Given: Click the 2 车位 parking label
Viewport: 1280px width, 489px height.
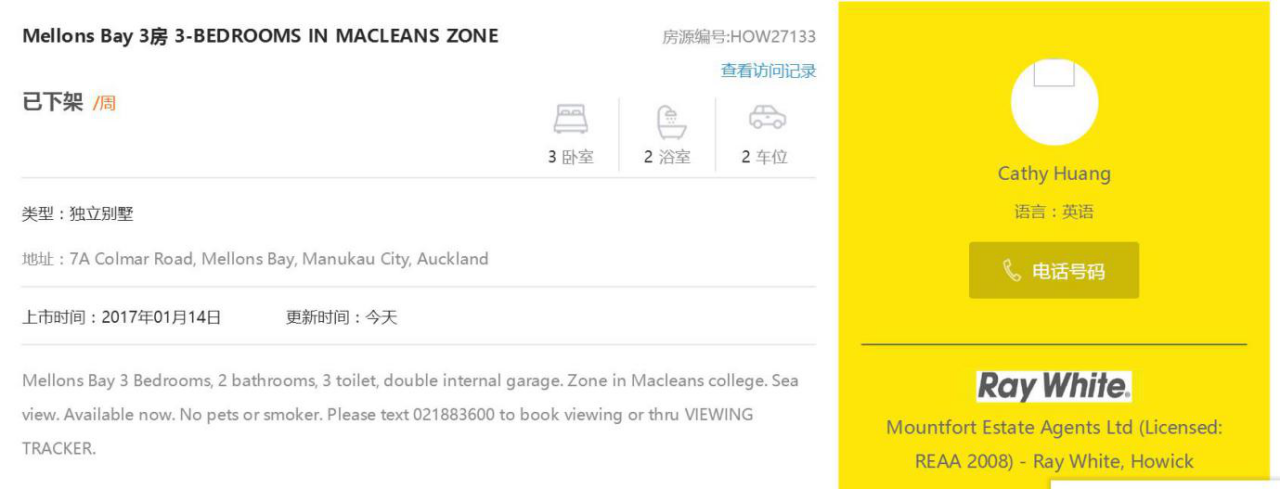Looking at the screenshot, I should pyautogui.click(x=765, y=157).
